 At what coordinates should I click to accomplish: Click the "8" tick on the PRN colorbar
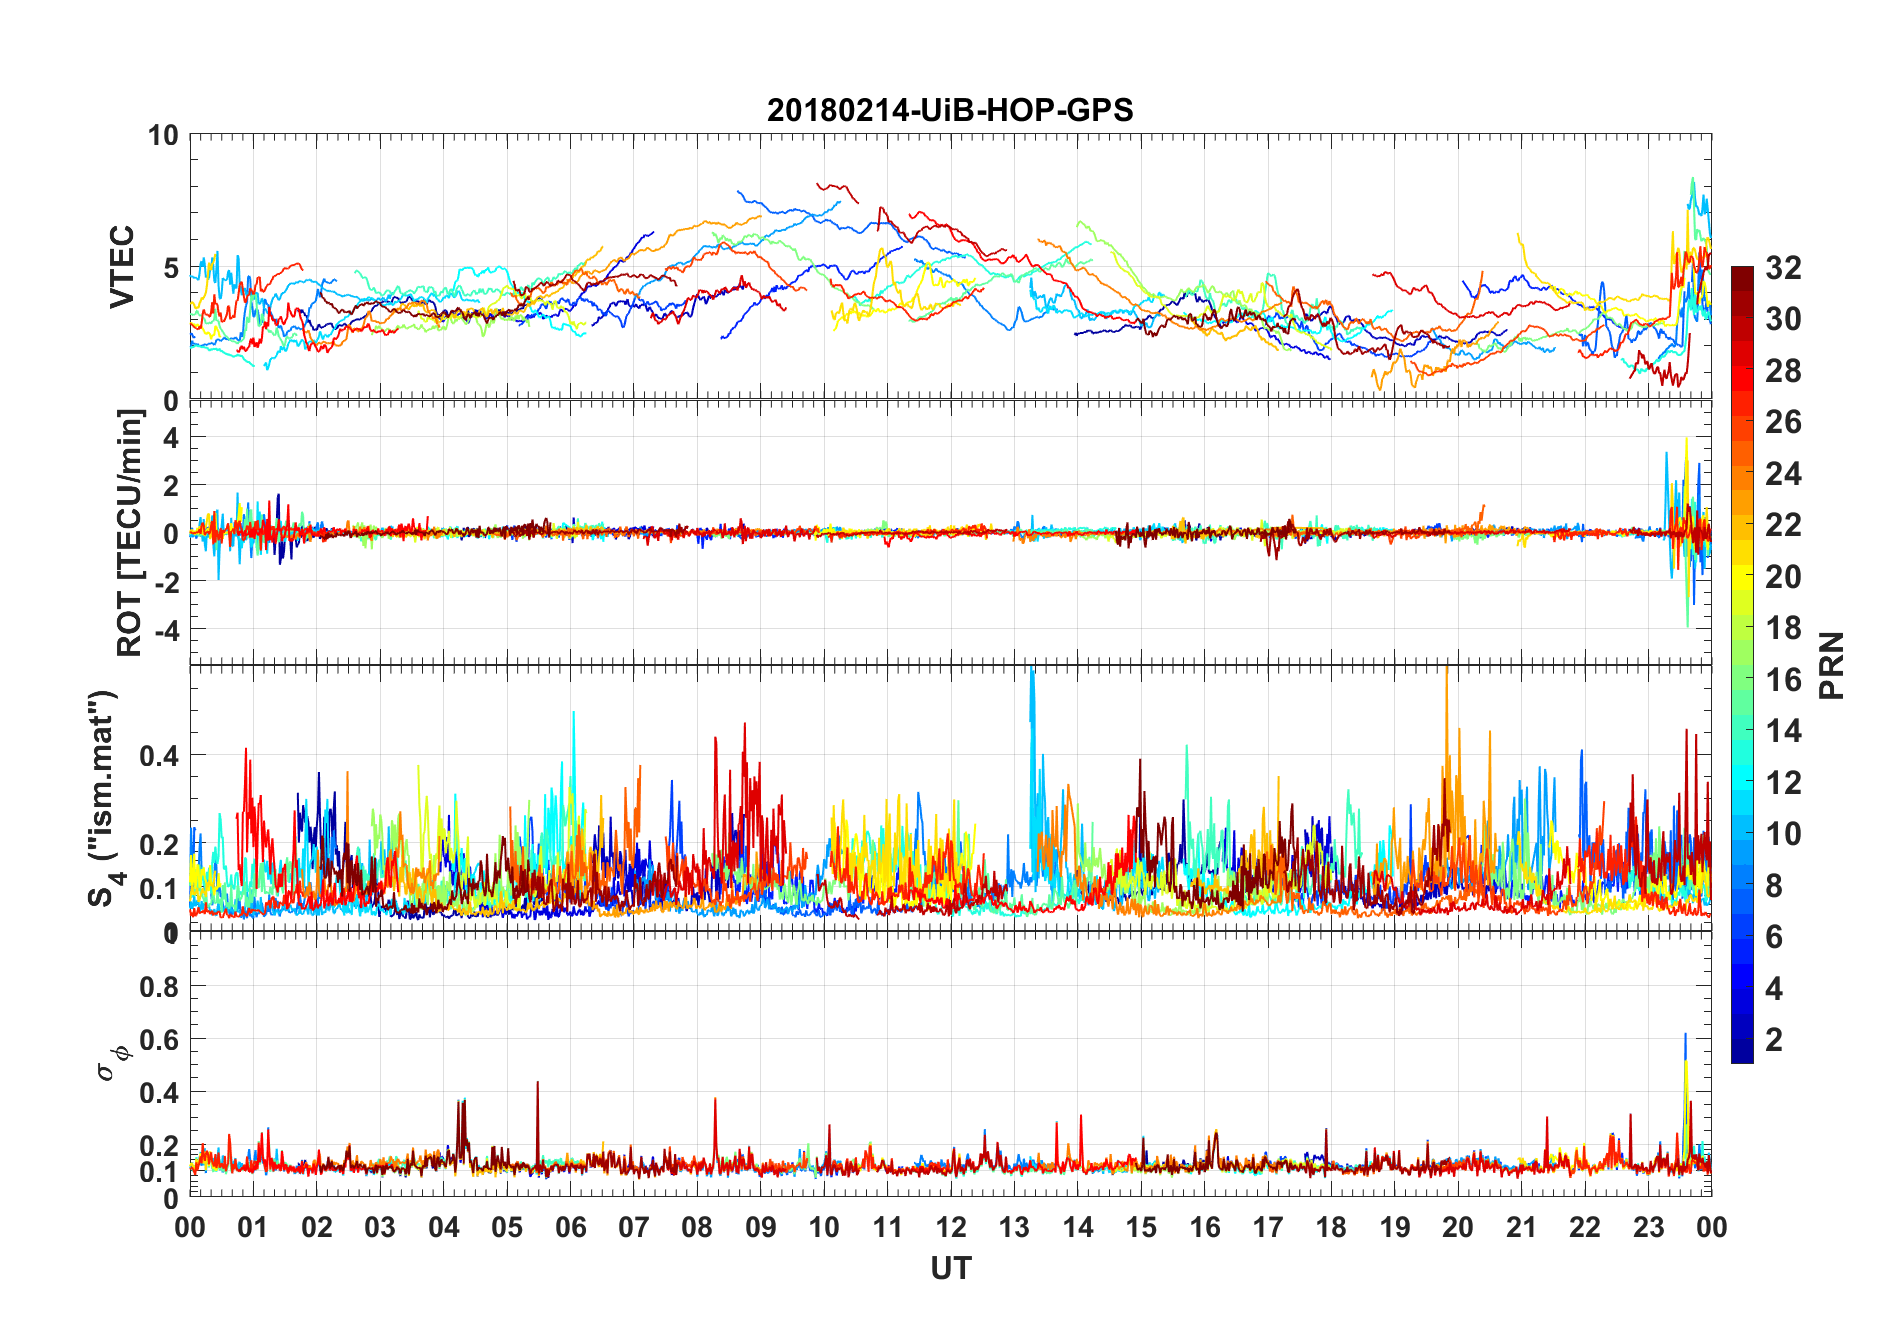(x=1775, y=885)
